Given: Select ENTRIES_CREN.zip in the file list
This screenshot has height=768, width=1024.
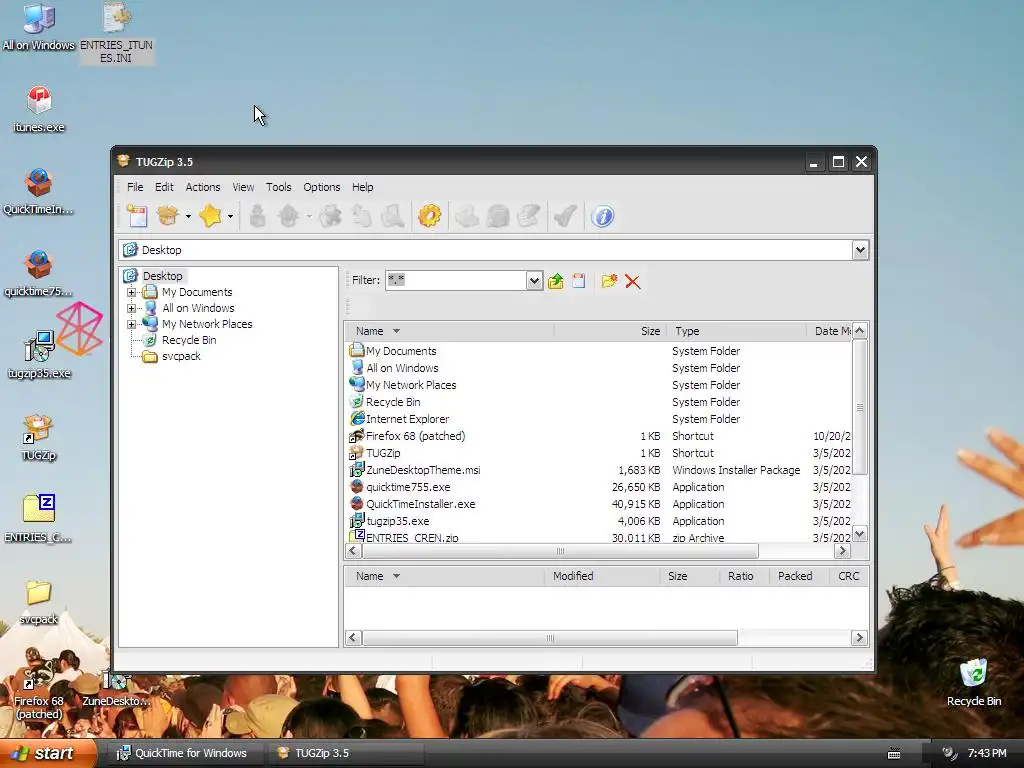Looking at the screenshot, I should [x=411, y=537].
